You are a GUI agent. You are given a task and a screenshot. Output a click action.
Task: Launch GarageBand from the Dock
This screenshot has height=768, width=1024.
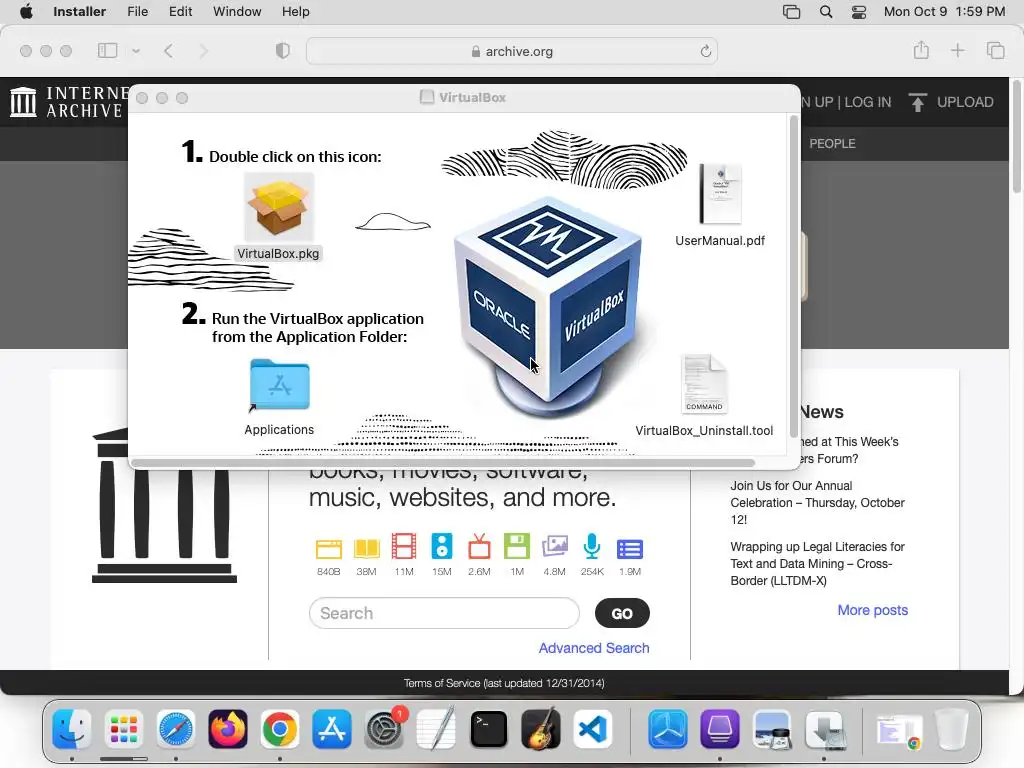(541, 729)
